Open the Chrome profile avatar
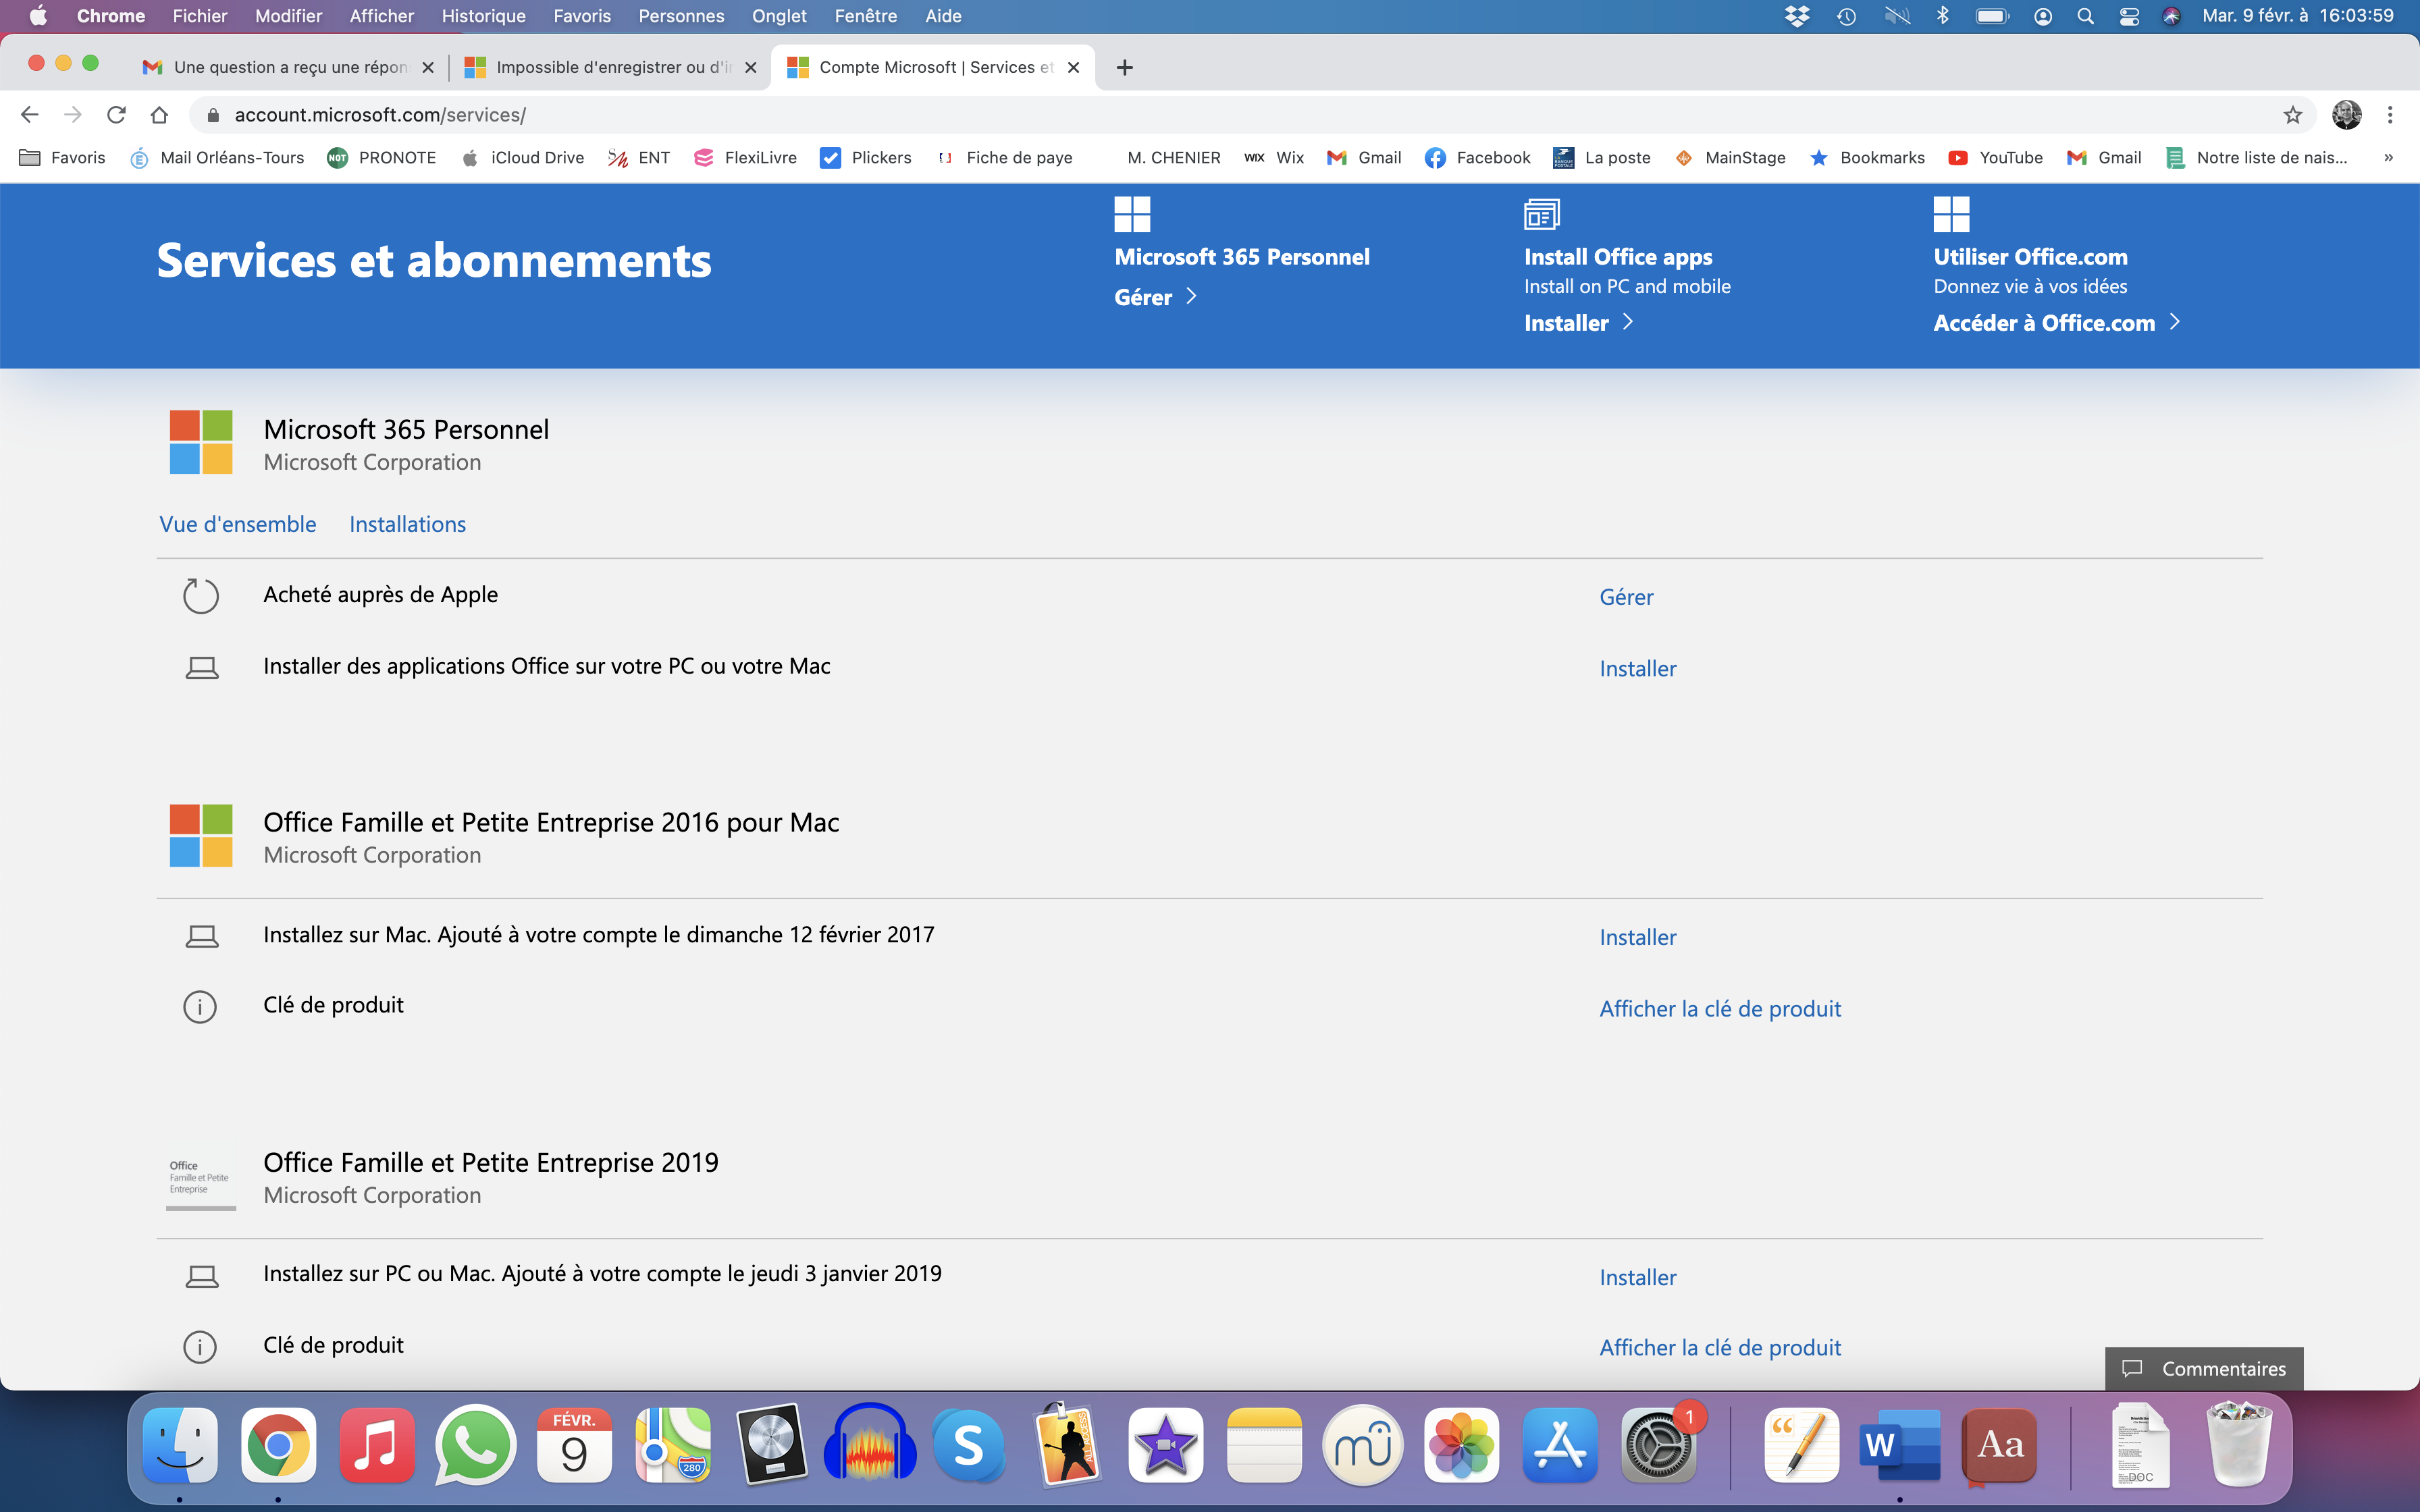The height and width of the screenshot is (1512, 2420). click(2346, 115)
